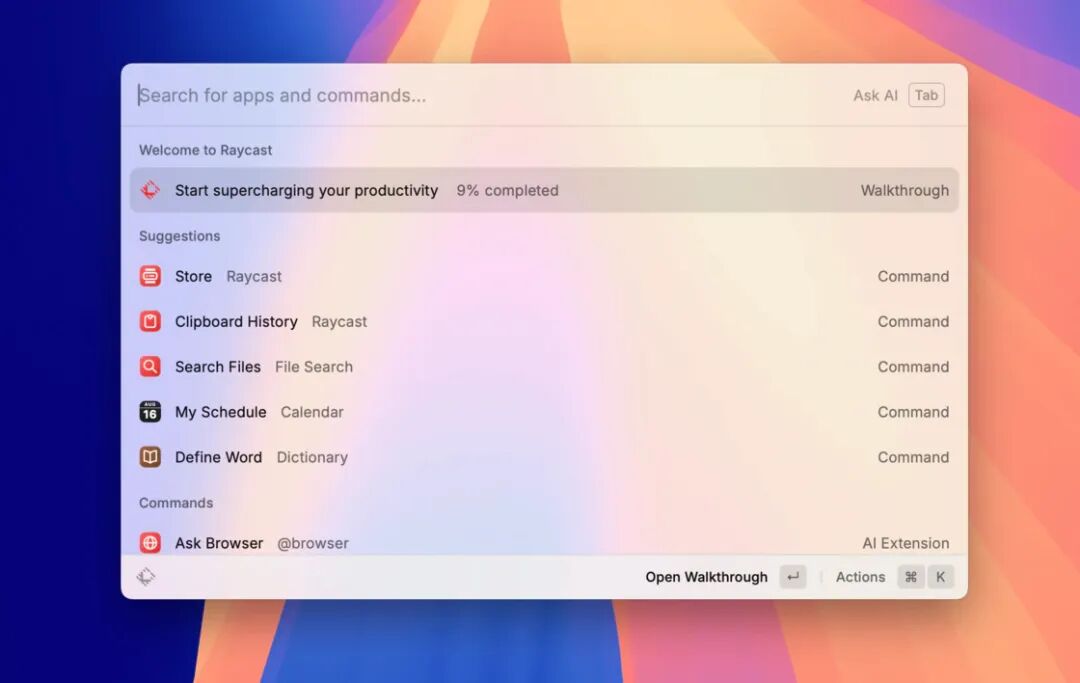The height and width of the screenshot is (683, 1080).
Task: Click the Dictionary subtitle text
Action: point(312,458)
